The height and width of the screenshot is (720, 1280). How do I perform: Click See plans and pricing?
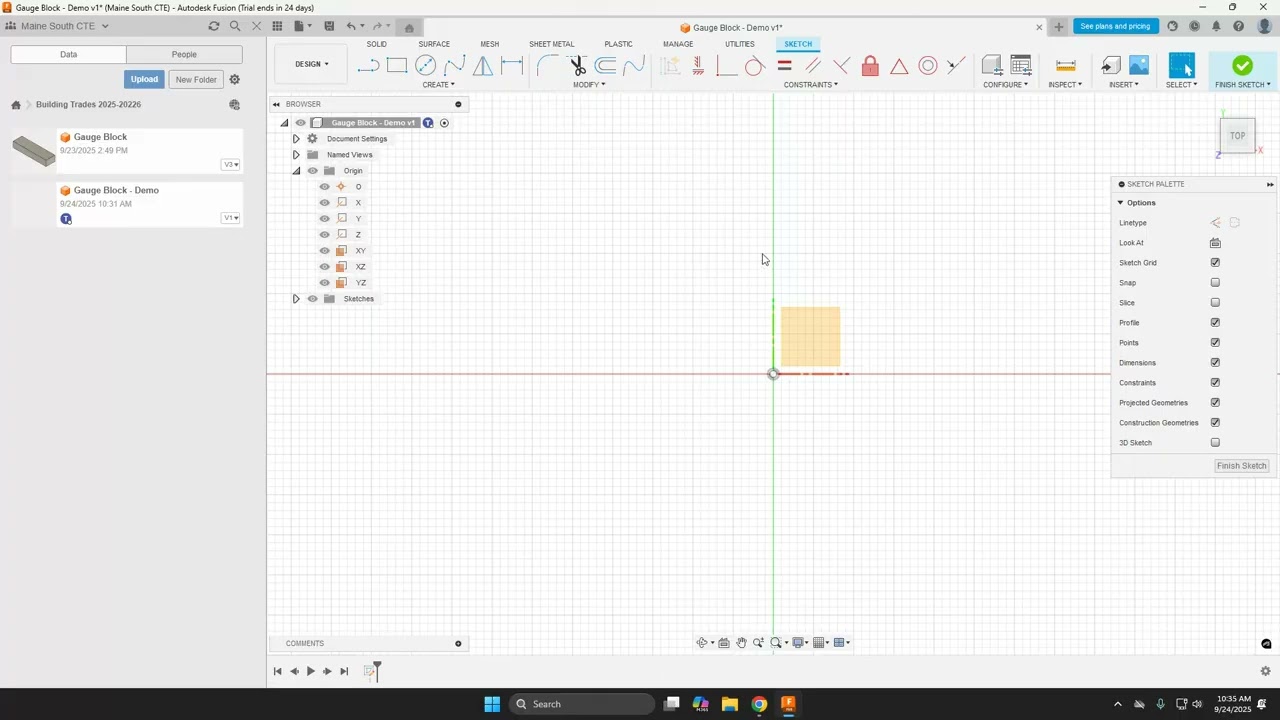click(1115, 26)
